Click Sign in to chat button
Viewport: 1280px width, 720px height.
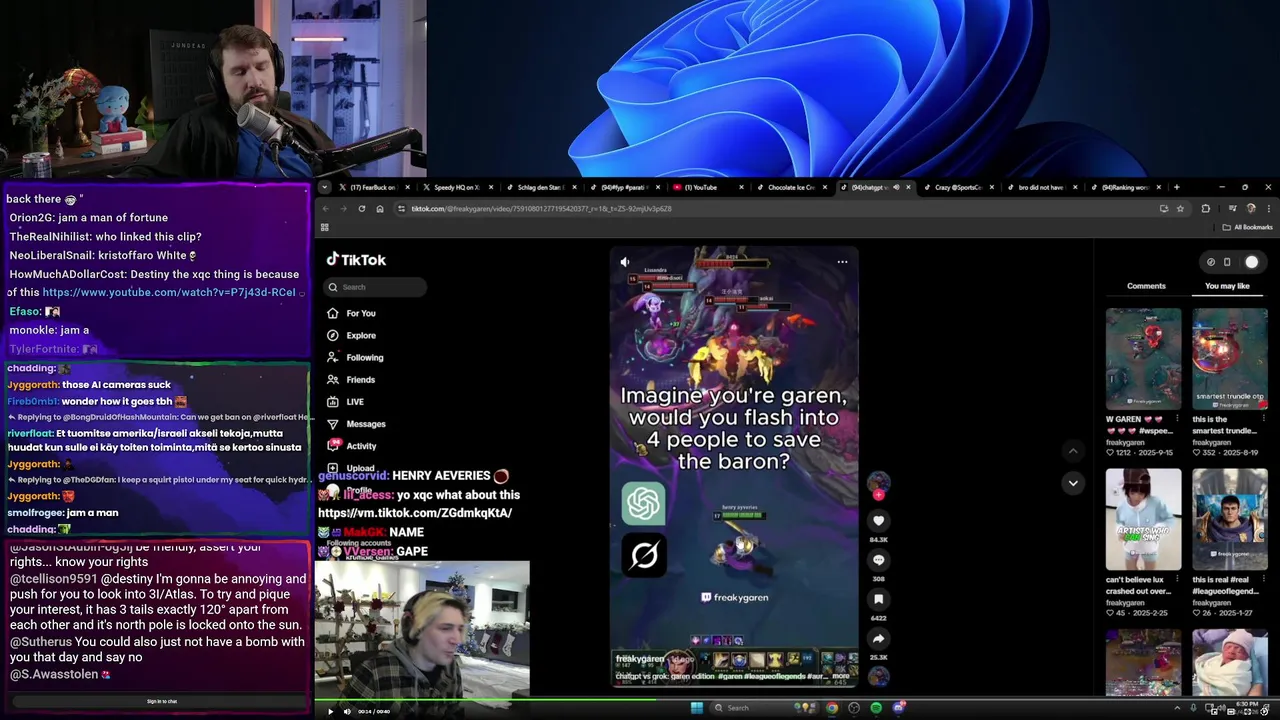coord(162,701)
